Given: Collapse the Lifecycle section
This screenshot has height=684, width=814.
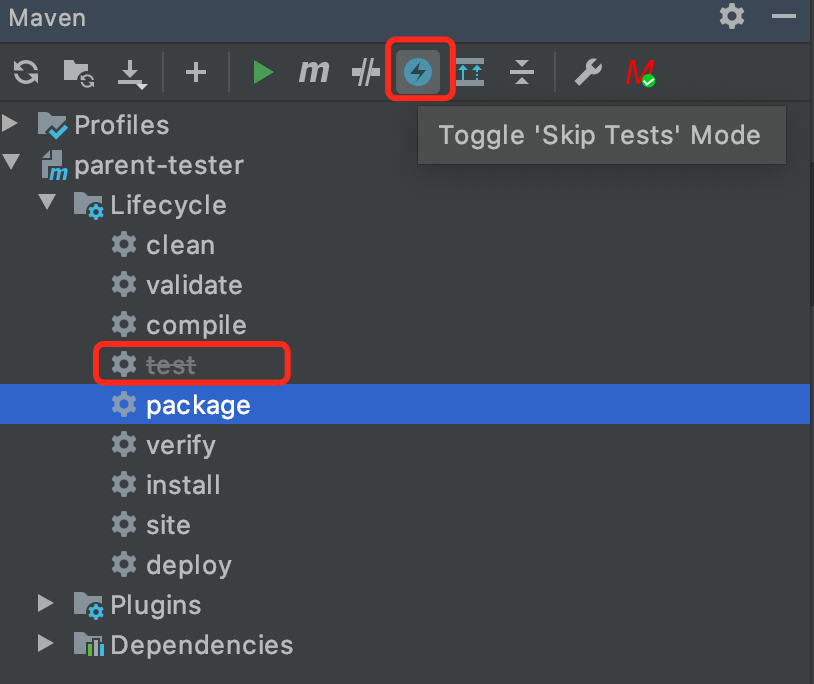Looking at the screenshot, I should (x=47, y=204).
